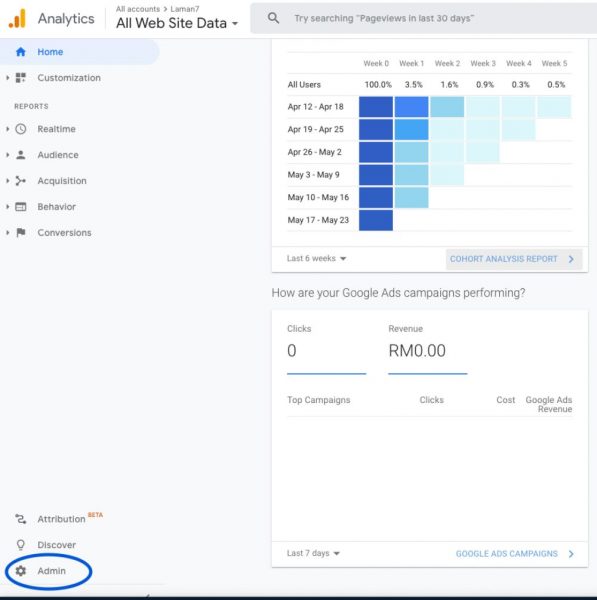The height and width of the screenshot is (600, 597).
Task: Focus the Analytics search field
Action: [x=423, y=18]
